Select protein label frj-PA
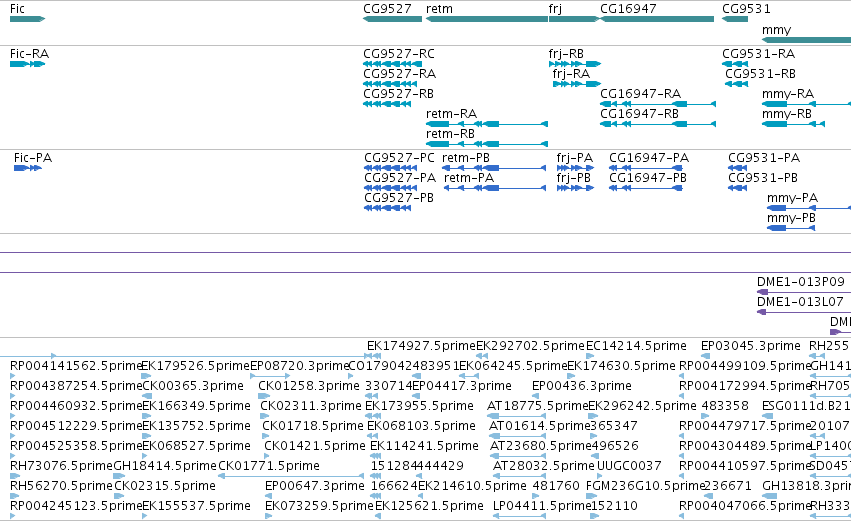Viewport: 851px width, 521px height. tap(575, 158)
